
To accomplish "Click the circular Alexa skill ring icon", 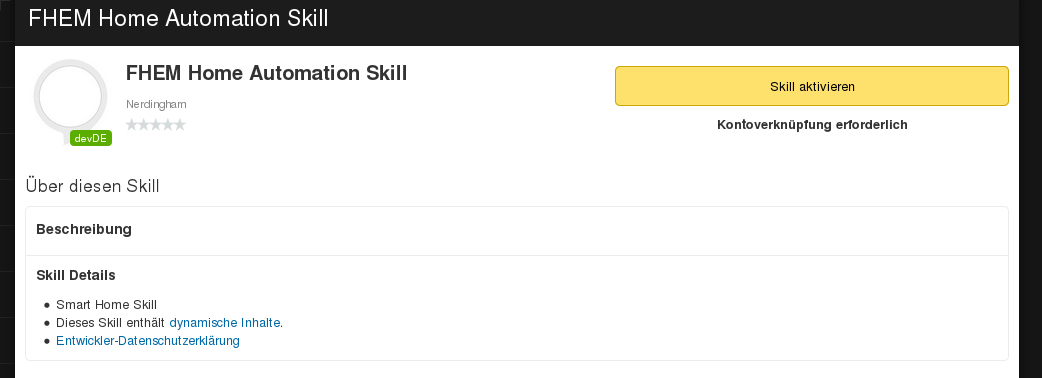I will 70,97.
